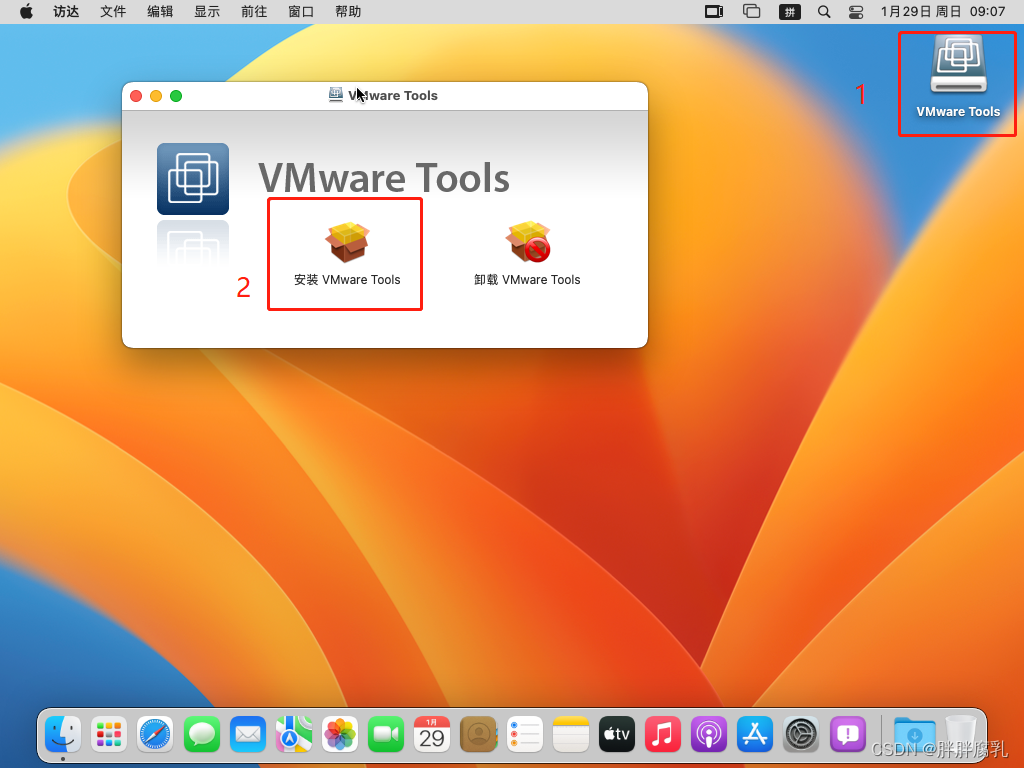Zoom the VMware Tools window with green button

click(x=176, y=96)
